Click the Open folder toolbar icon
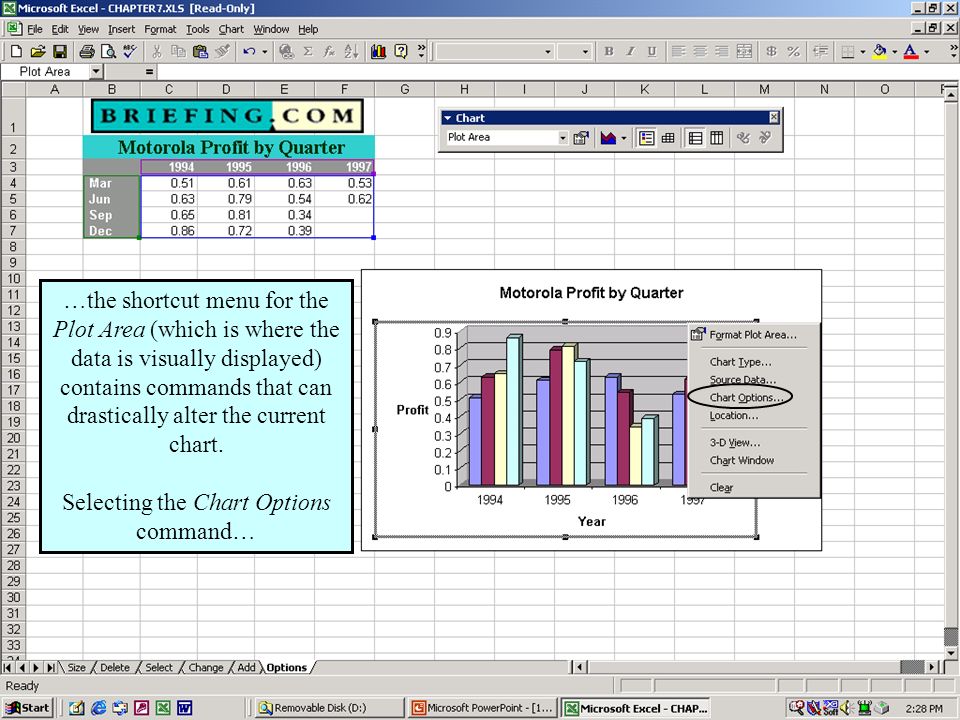 tap(38, 51)
